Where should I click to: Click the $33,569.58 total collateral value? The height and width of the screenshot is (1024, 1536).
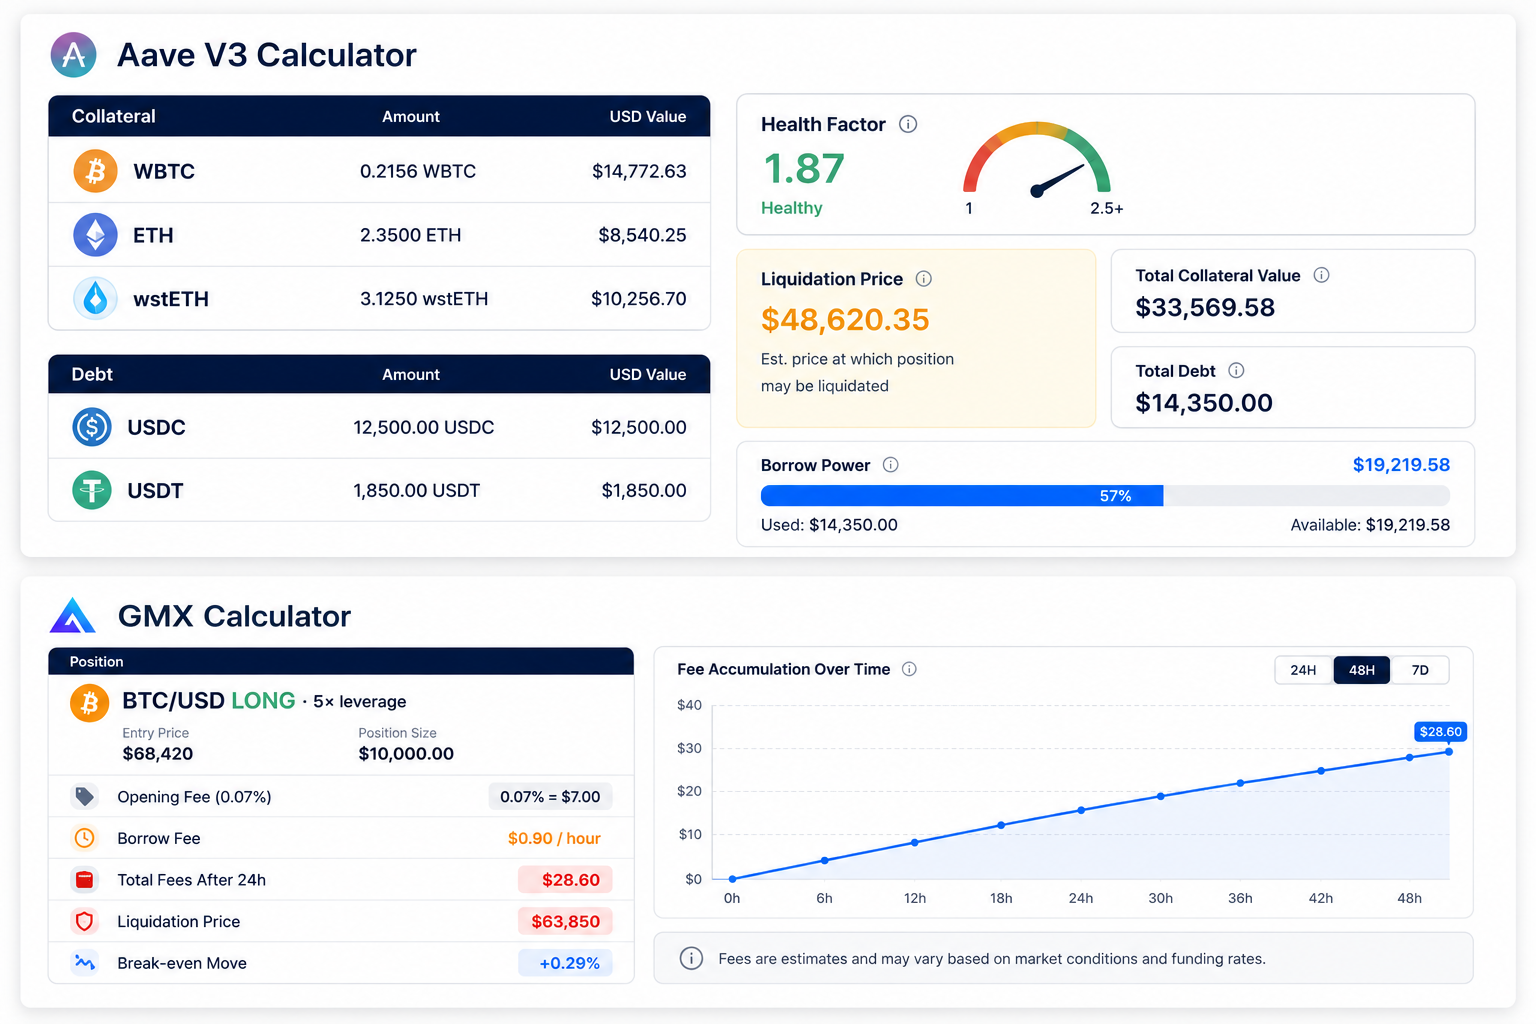tap(1205, 307)
